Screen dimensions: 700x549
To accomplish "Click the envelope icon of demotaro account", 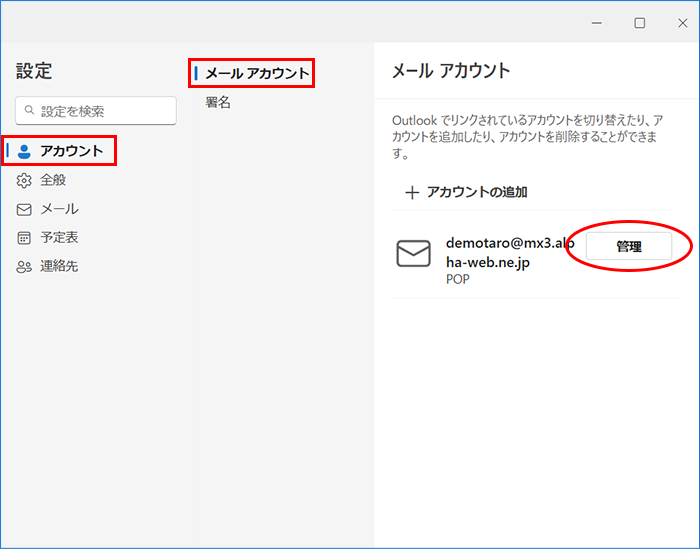I will coord(413,253).
